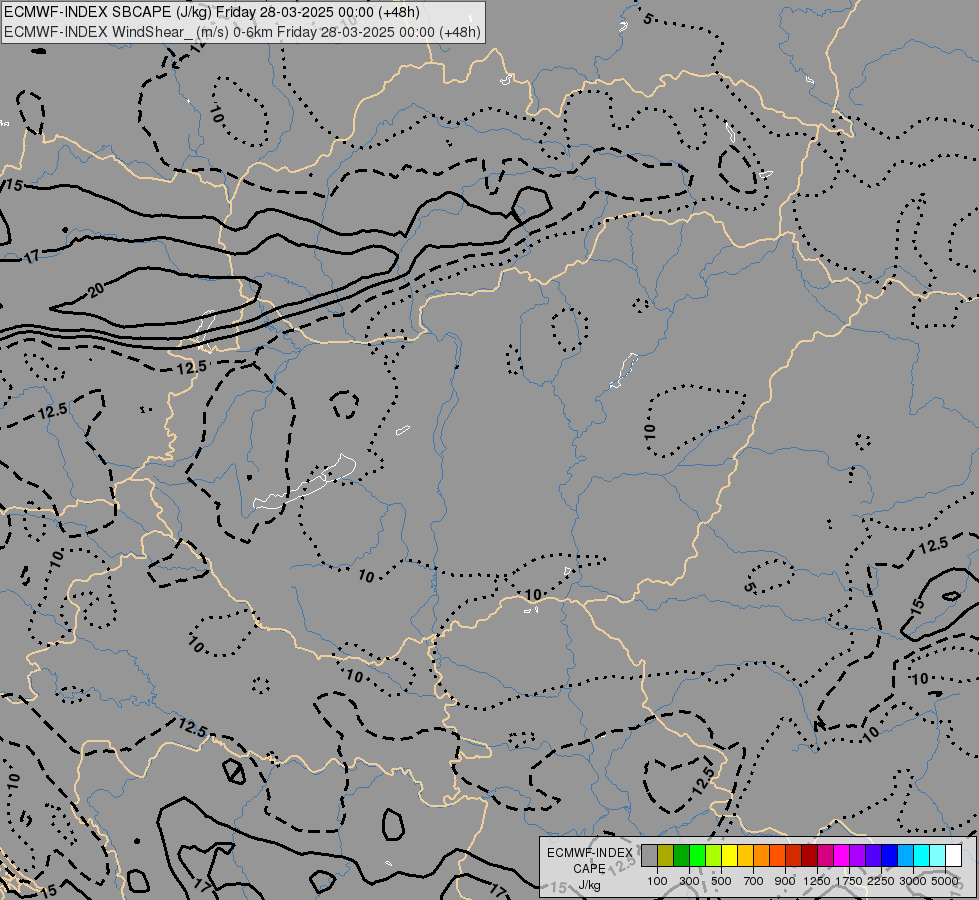Select the bright green legend swatch
The width and height of the screenshot is (979, 900).
(697, 855)
